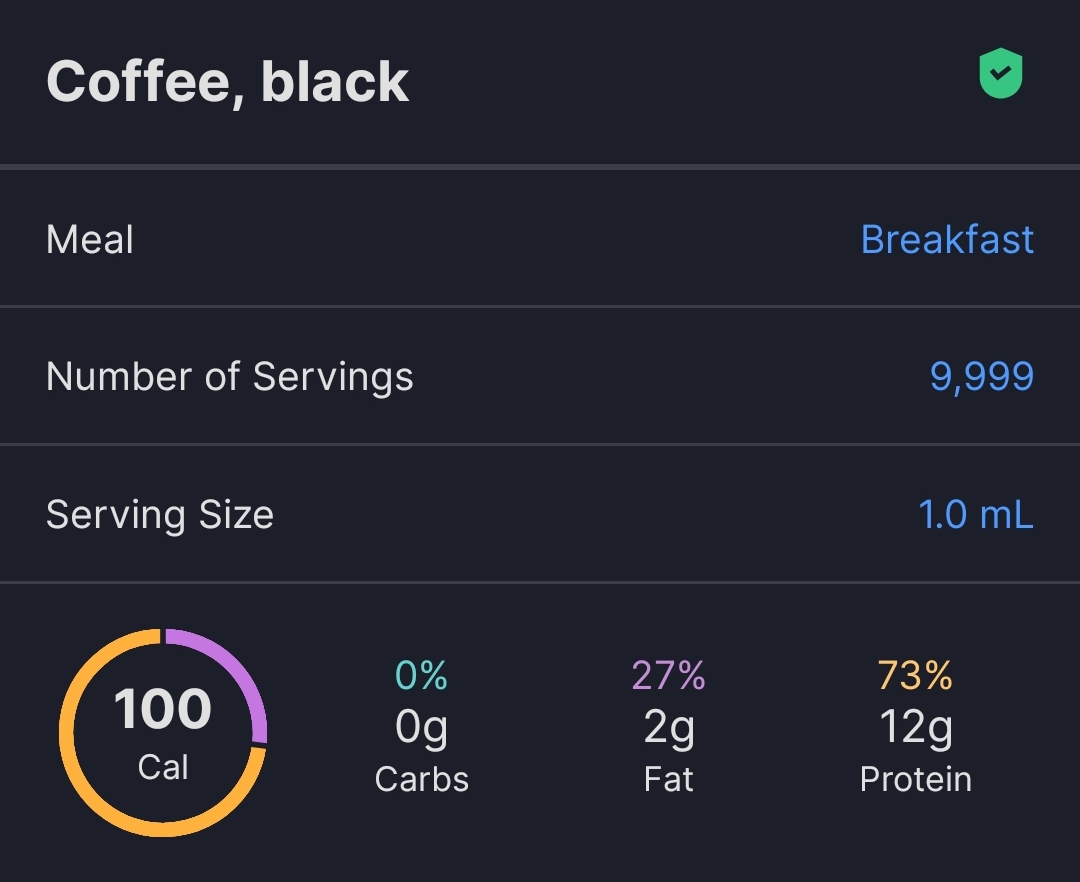Change the 1.0 mL serving size
Viewport: 1080px width, 882px height.
975,514
